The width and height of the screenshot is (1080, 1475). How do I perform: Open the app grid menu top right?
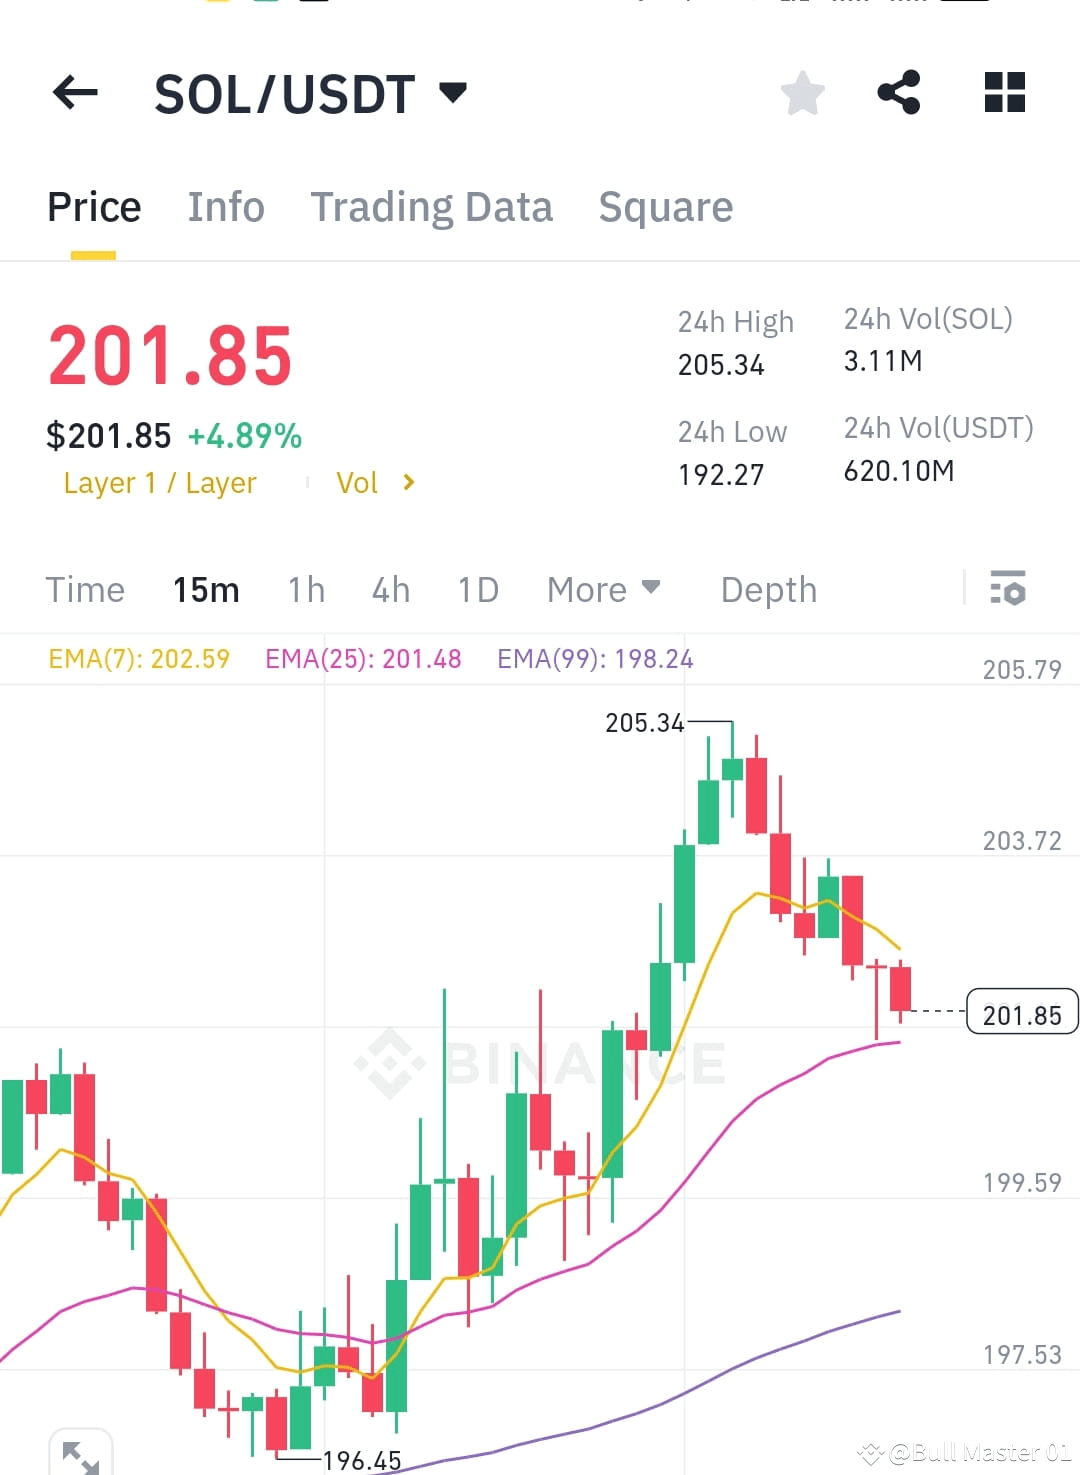click(1004, 92)
